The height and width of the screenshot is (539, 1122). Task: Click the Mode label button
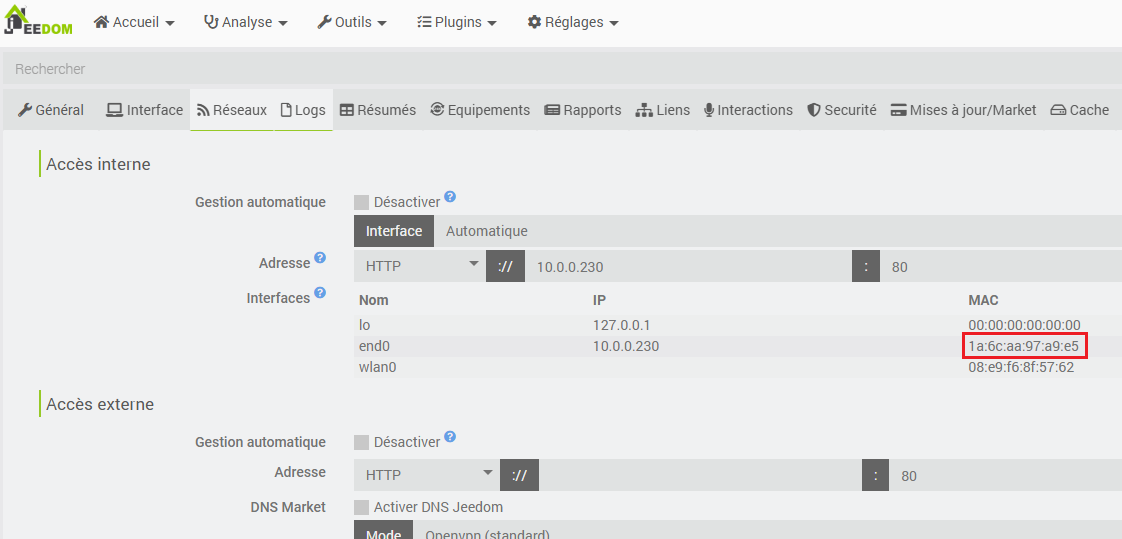click(384, 530)
